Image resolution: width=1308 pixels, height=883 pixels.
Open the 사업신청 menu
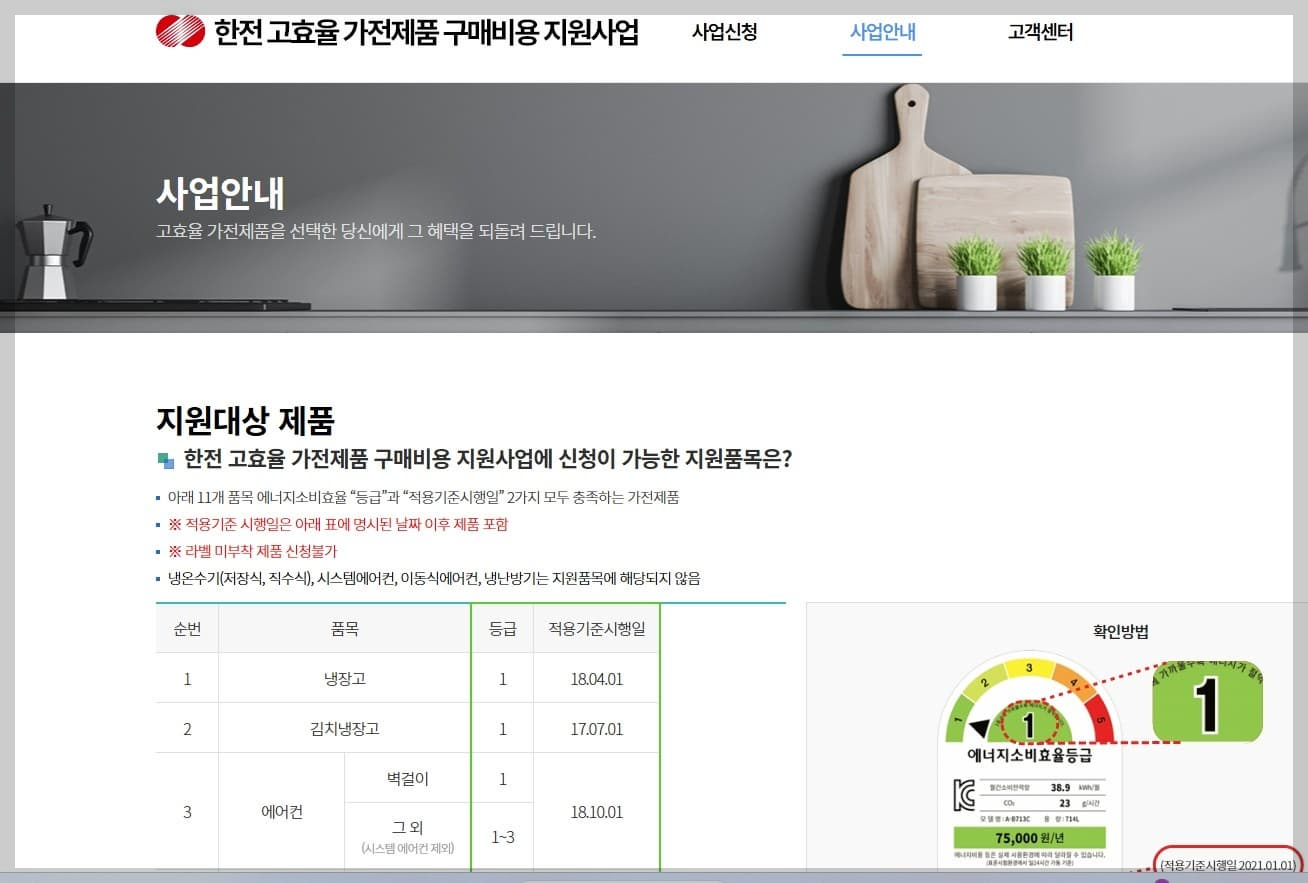(724, 33)
